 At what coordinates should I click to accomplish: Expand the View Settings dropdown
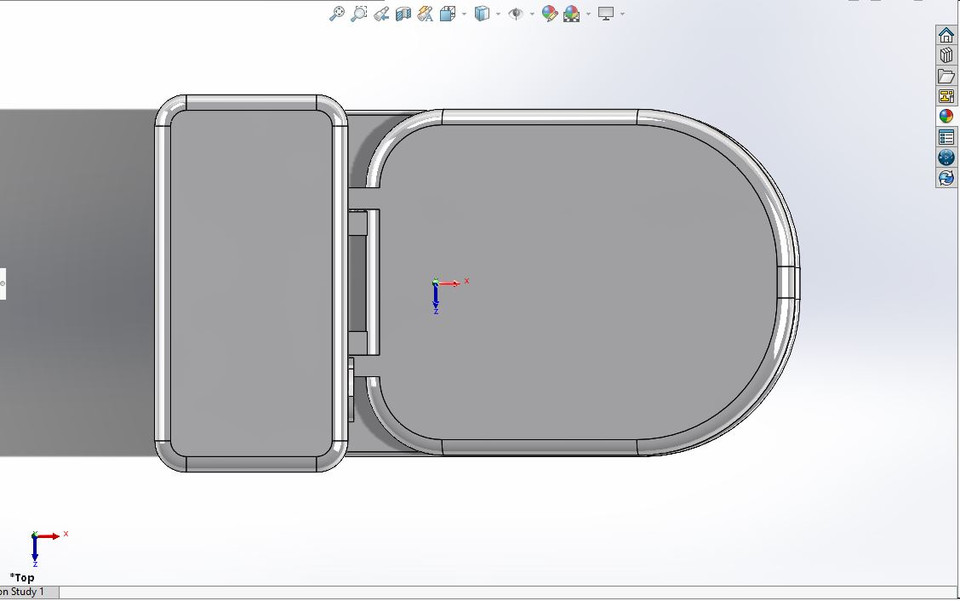coord(621,13)
